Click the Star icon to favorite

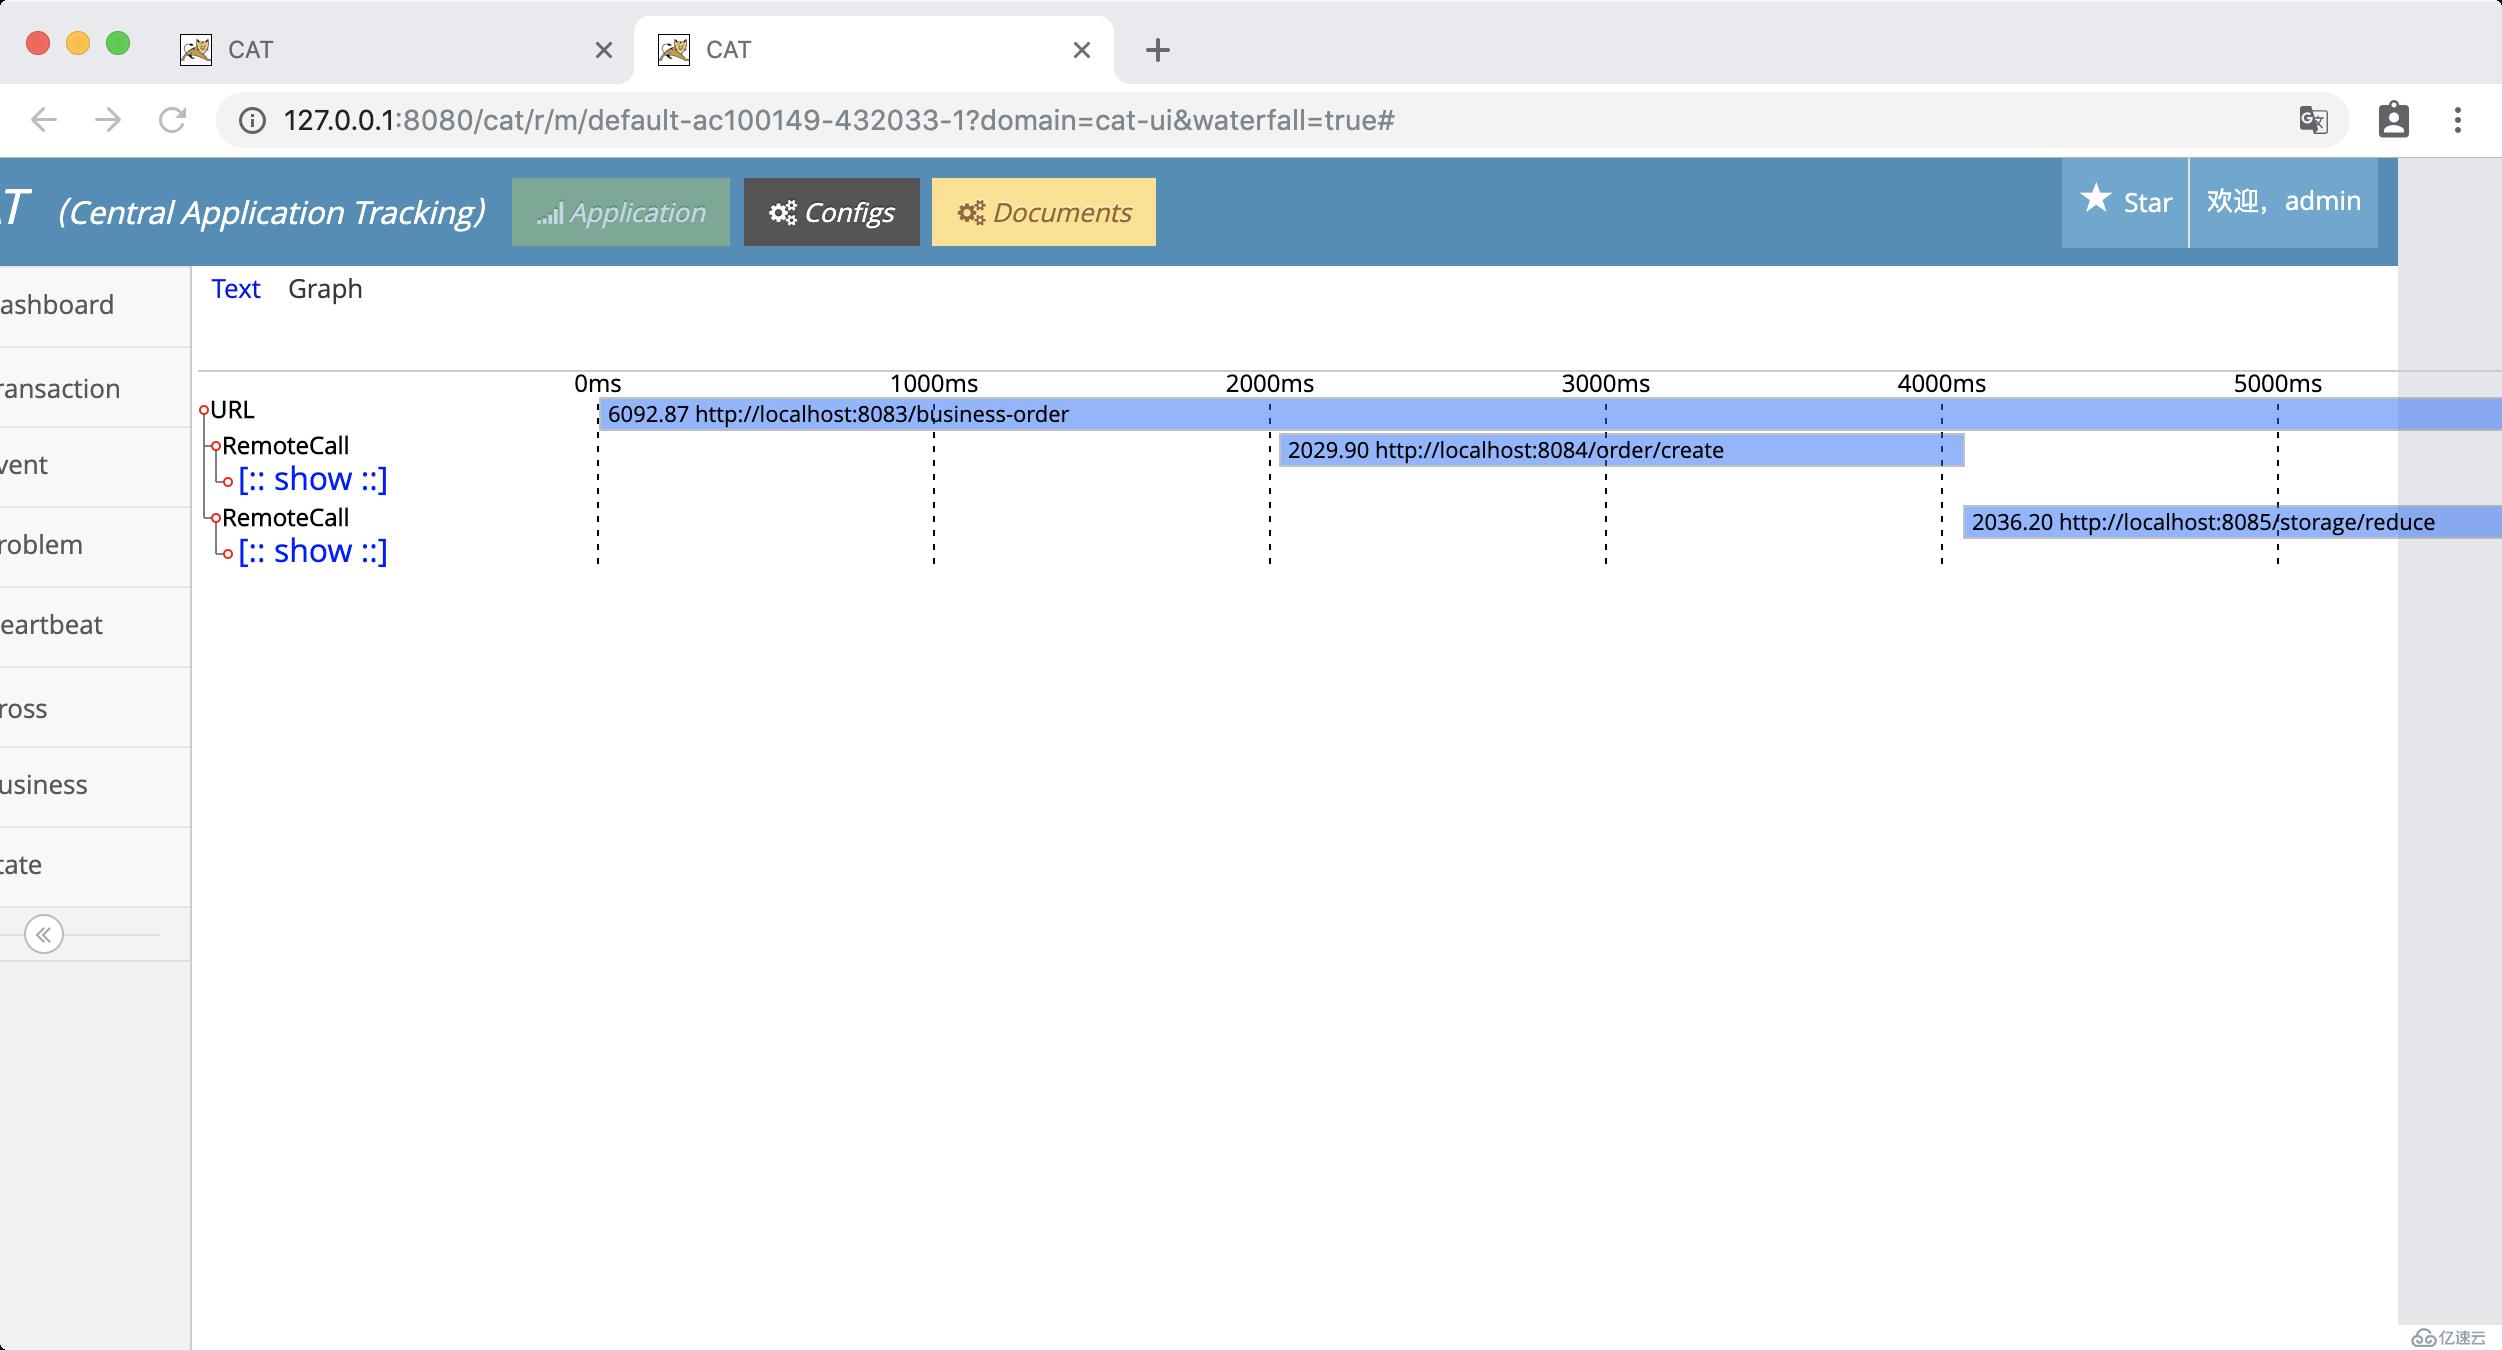click(x=2096, y=200)
